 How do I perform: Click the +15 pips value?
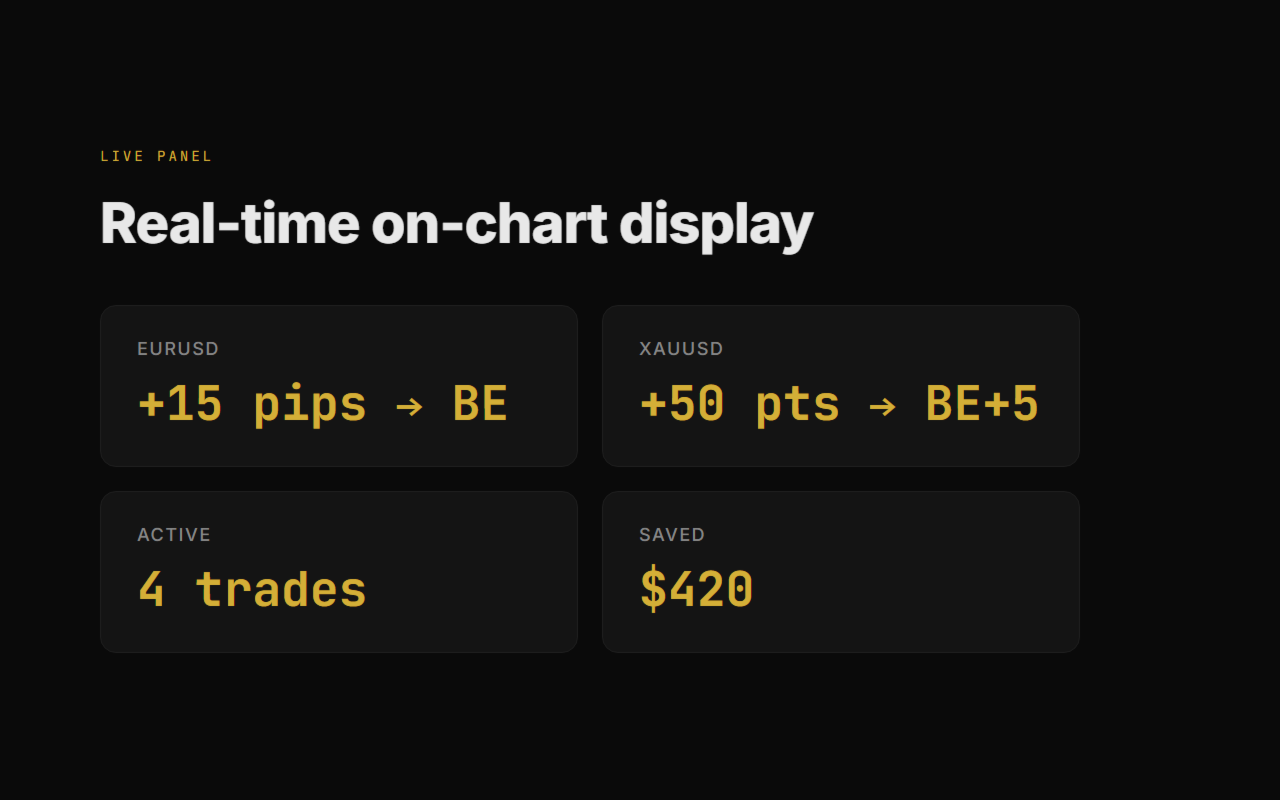click(252, 404)
